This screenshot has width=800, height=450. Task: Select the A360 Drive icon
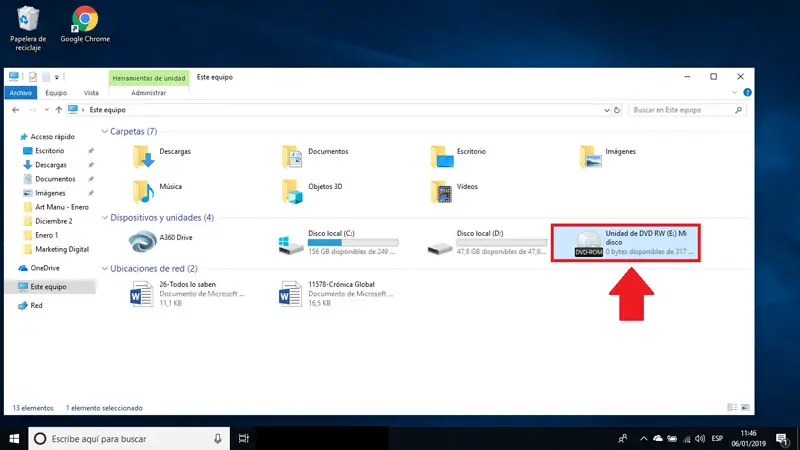pos(143,242)
